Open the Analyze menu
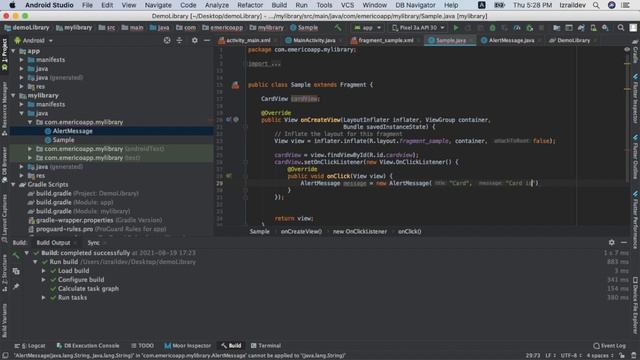Image resolution: width=640 pixels, height=360 pixels. [x=217, y=5]
